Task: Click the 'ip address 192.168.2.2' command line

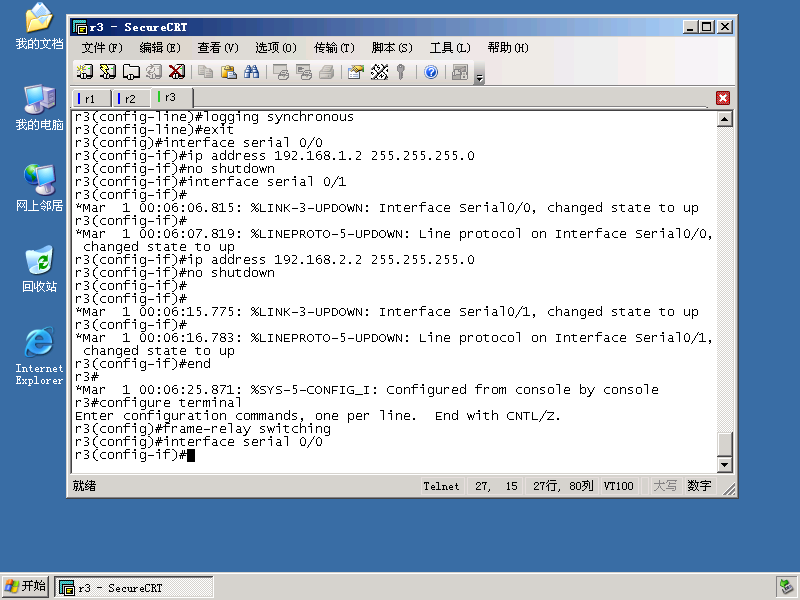Action: (274, 260)
